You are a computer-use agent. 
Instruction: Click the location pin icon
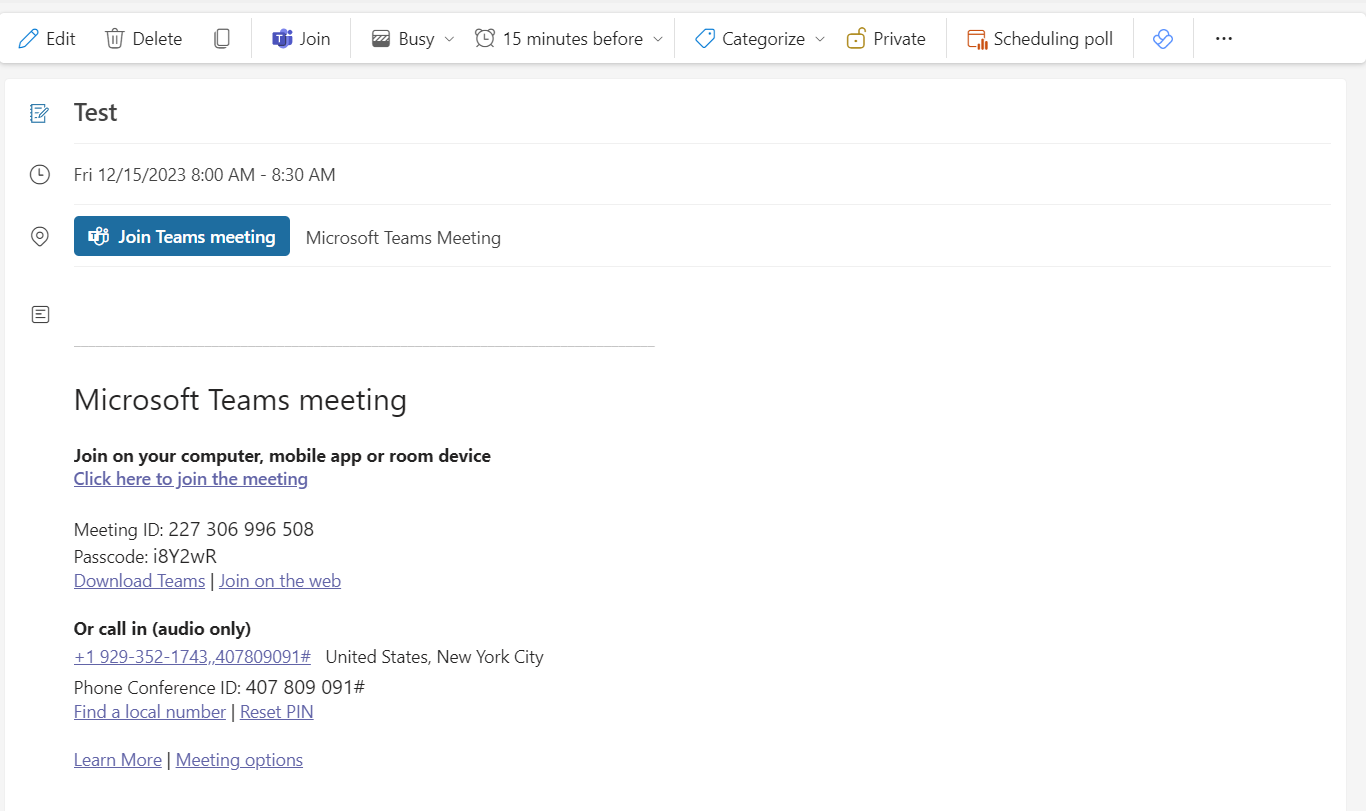(x=39, y=237)
